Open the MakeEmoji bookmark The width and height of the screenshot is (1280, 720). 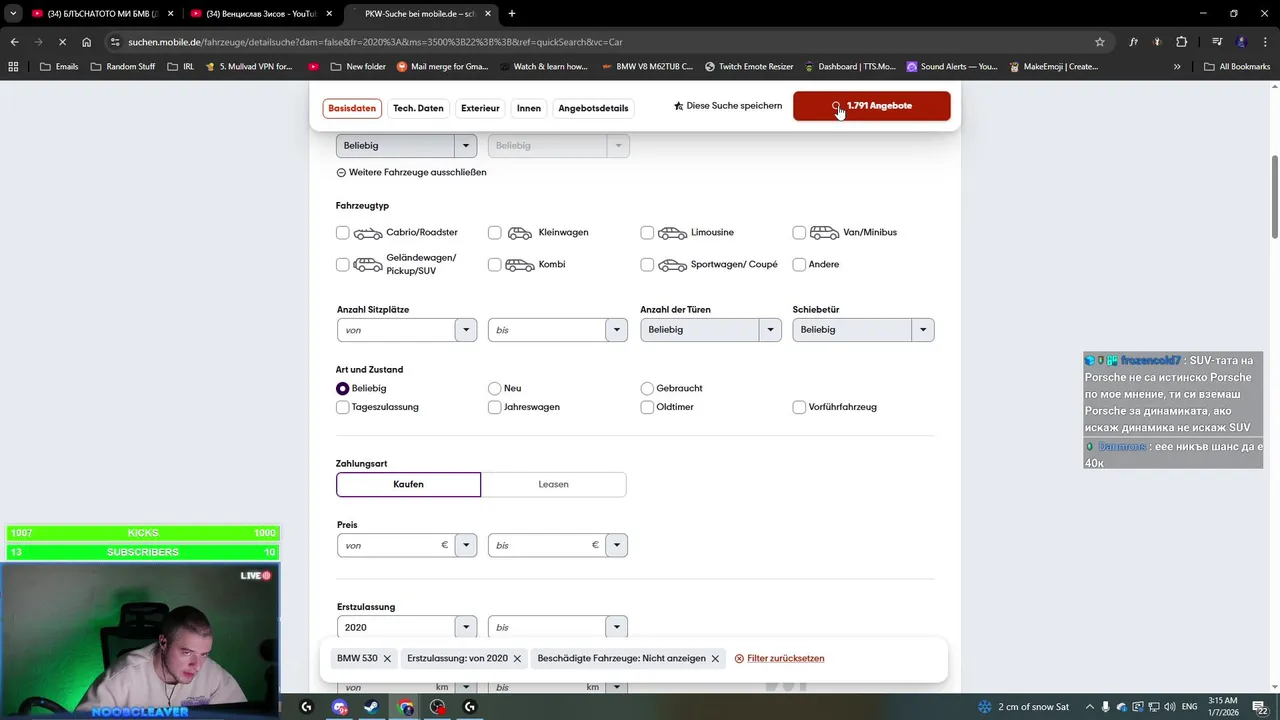coord(1053,67)
